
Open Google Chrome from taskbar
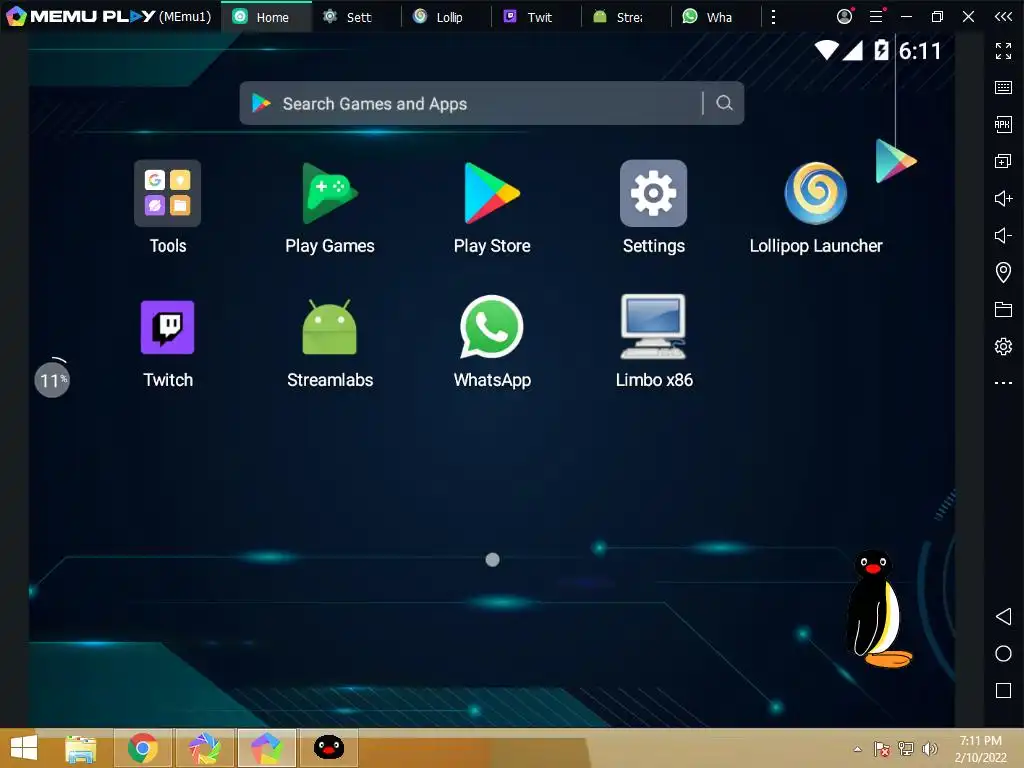point(142,748)
